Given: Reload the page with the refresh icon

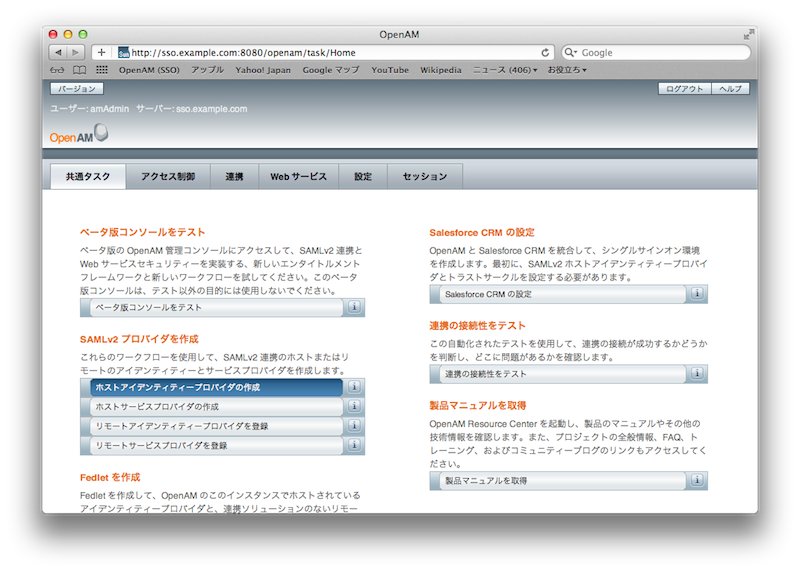Looking at the screenshot, I should [x=545, y=52].
